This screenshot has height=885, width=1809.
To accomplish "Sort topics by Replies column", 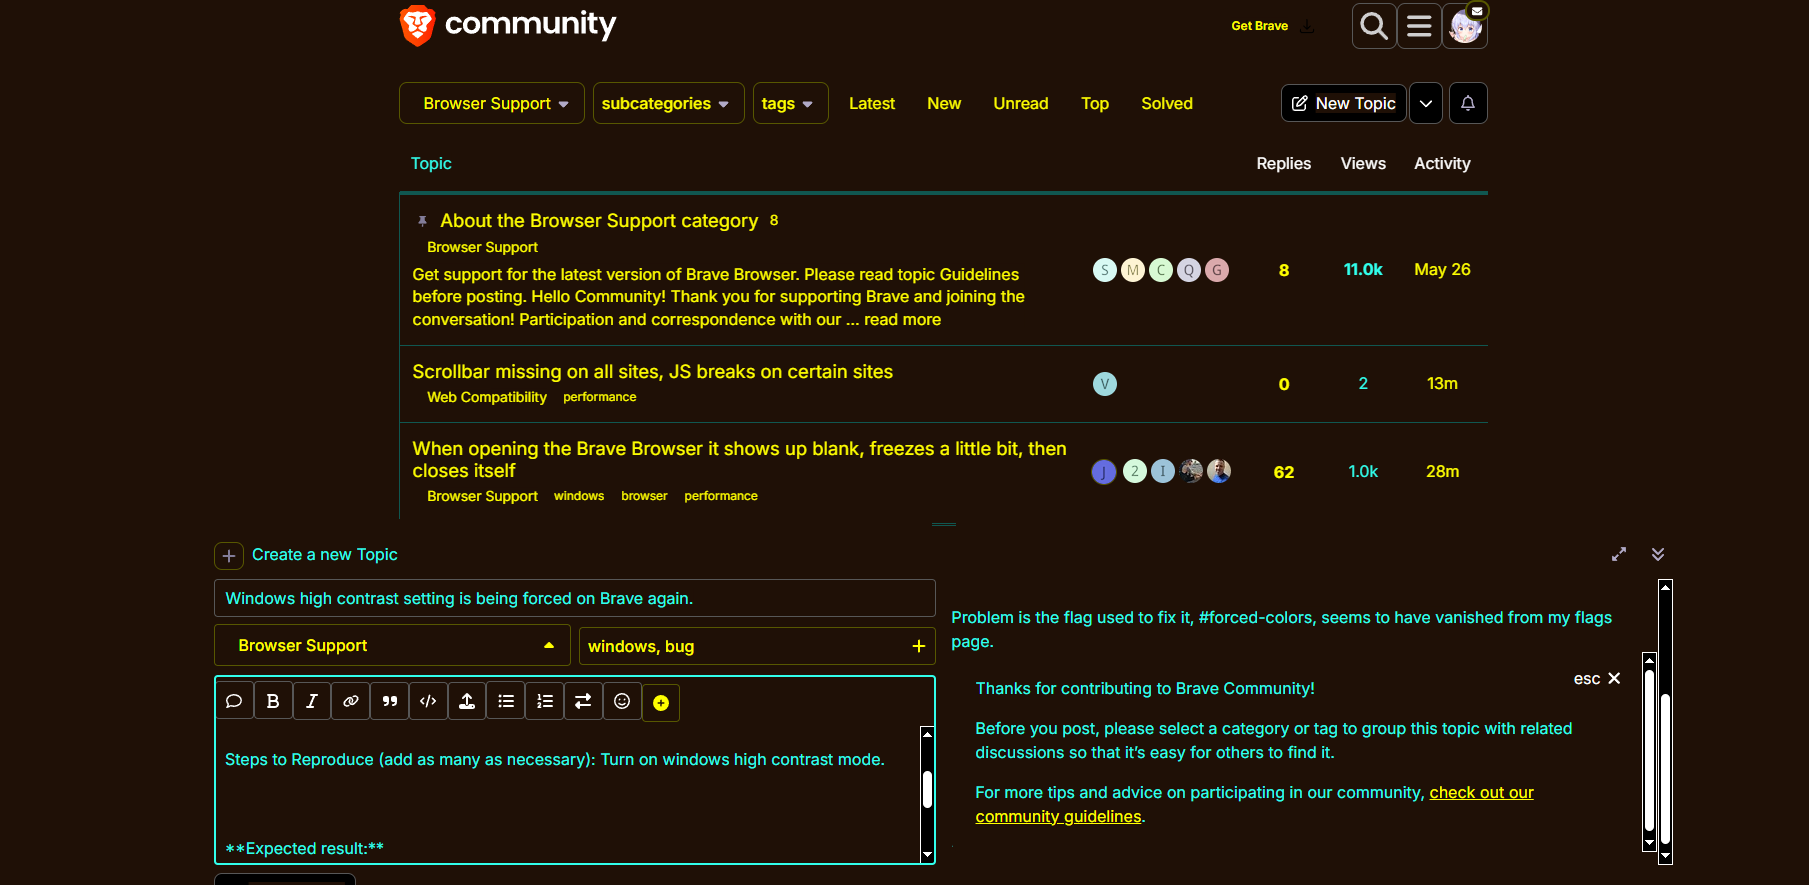I will pyautogui.click(x=1284, y=163).
